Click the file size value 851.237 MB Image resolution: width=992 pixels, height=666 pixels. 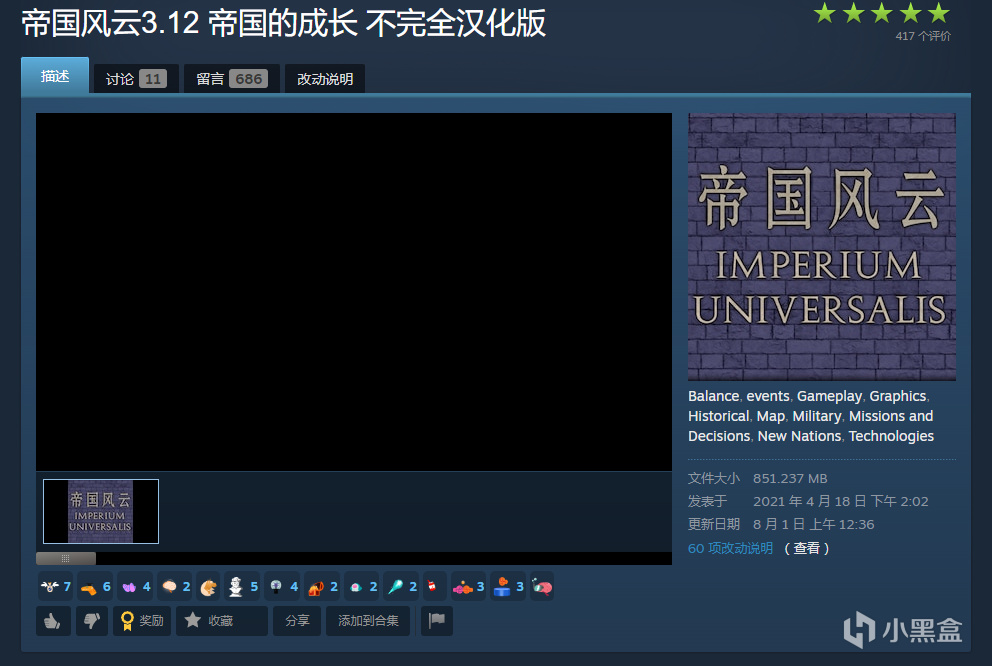coord(790,479)
